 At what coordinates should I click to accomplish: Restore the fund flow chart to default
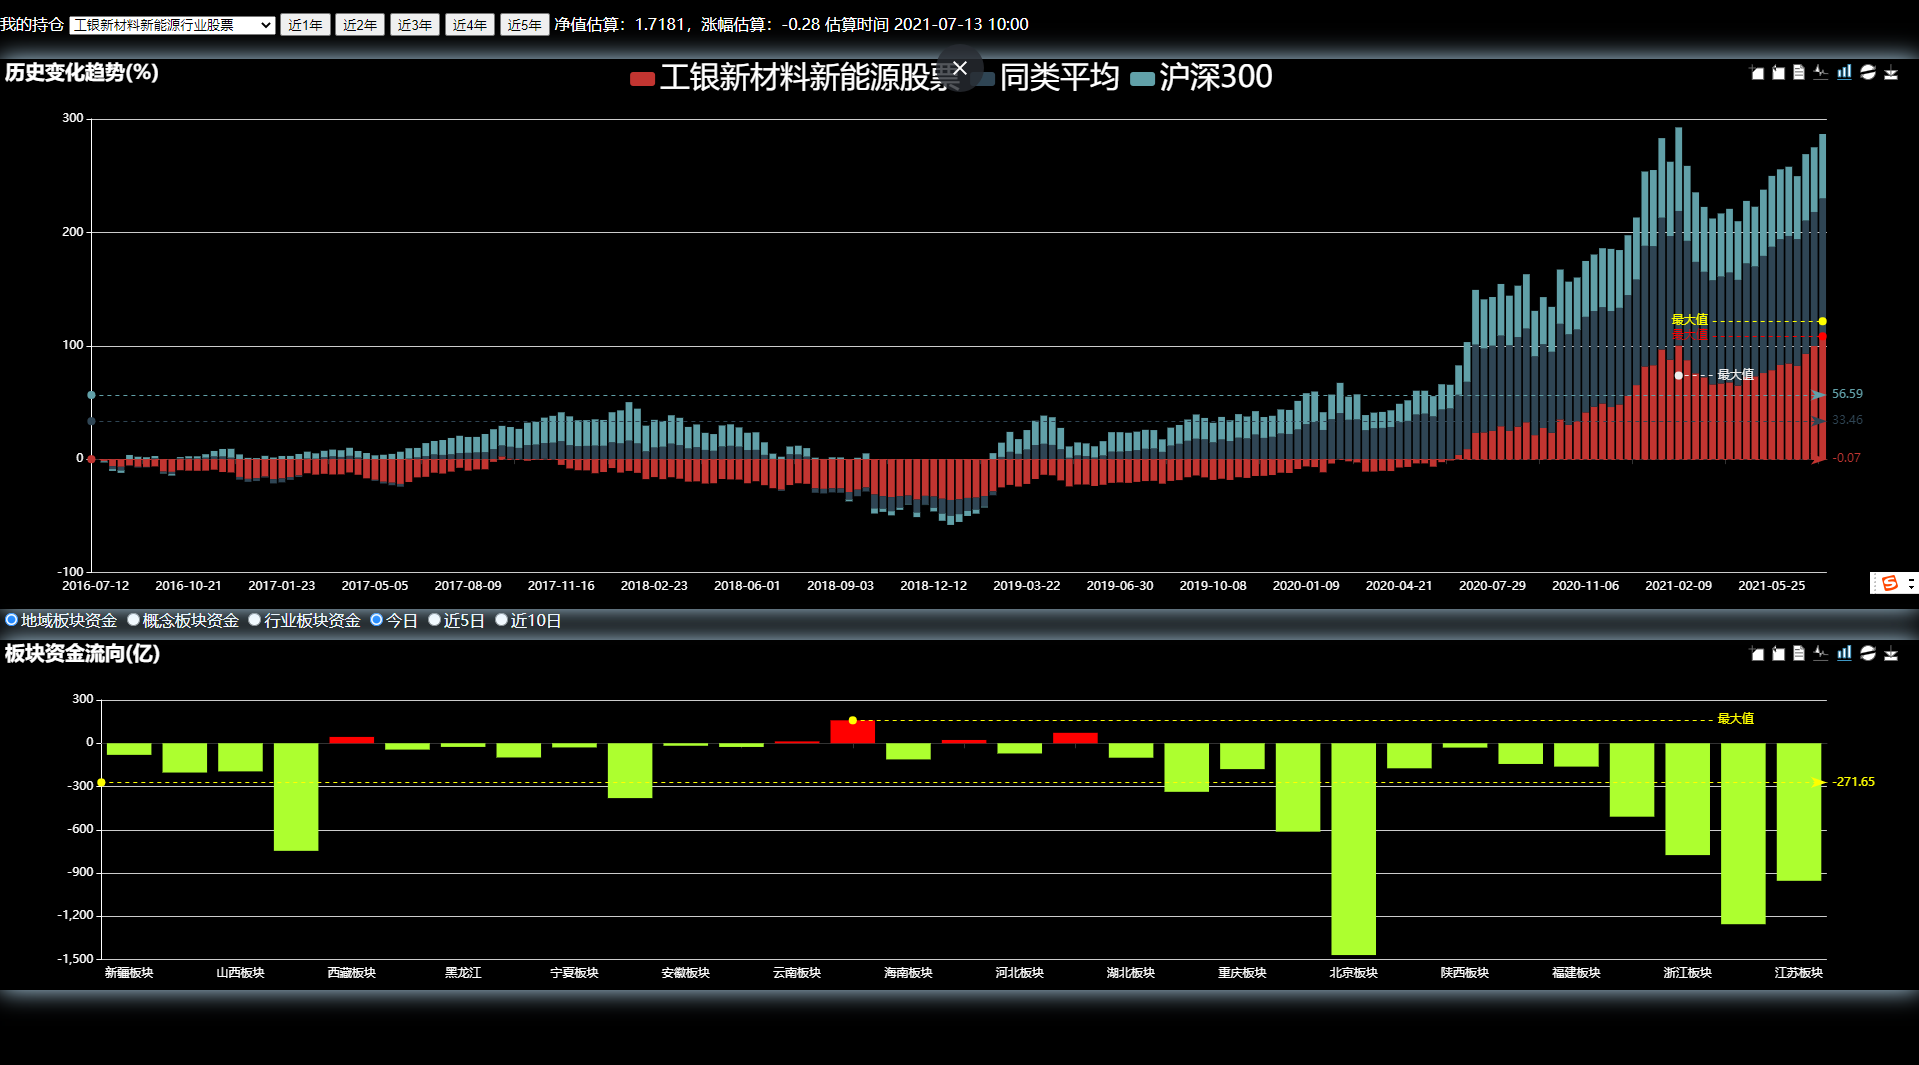[x=1867, y=653]
